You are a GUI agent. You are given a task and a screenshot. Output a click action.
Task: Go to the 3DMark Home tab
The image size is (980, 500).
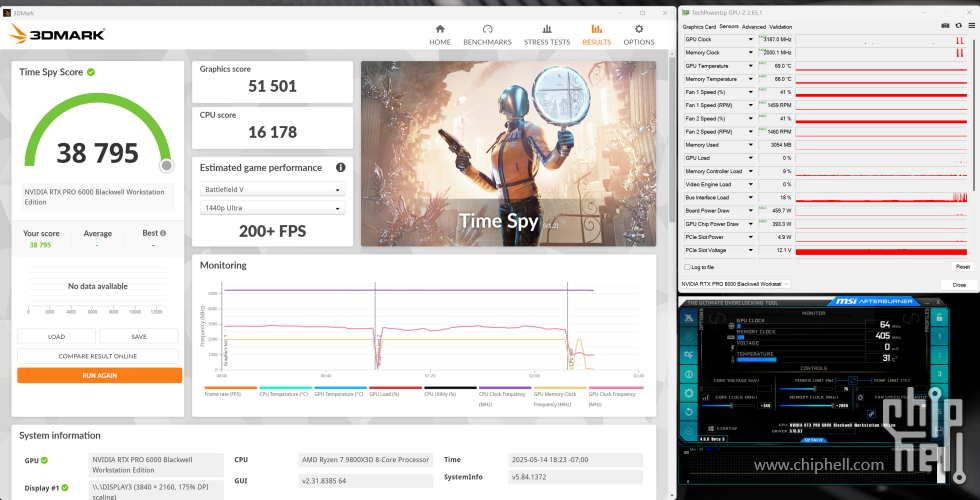click(x=440, y=35)
